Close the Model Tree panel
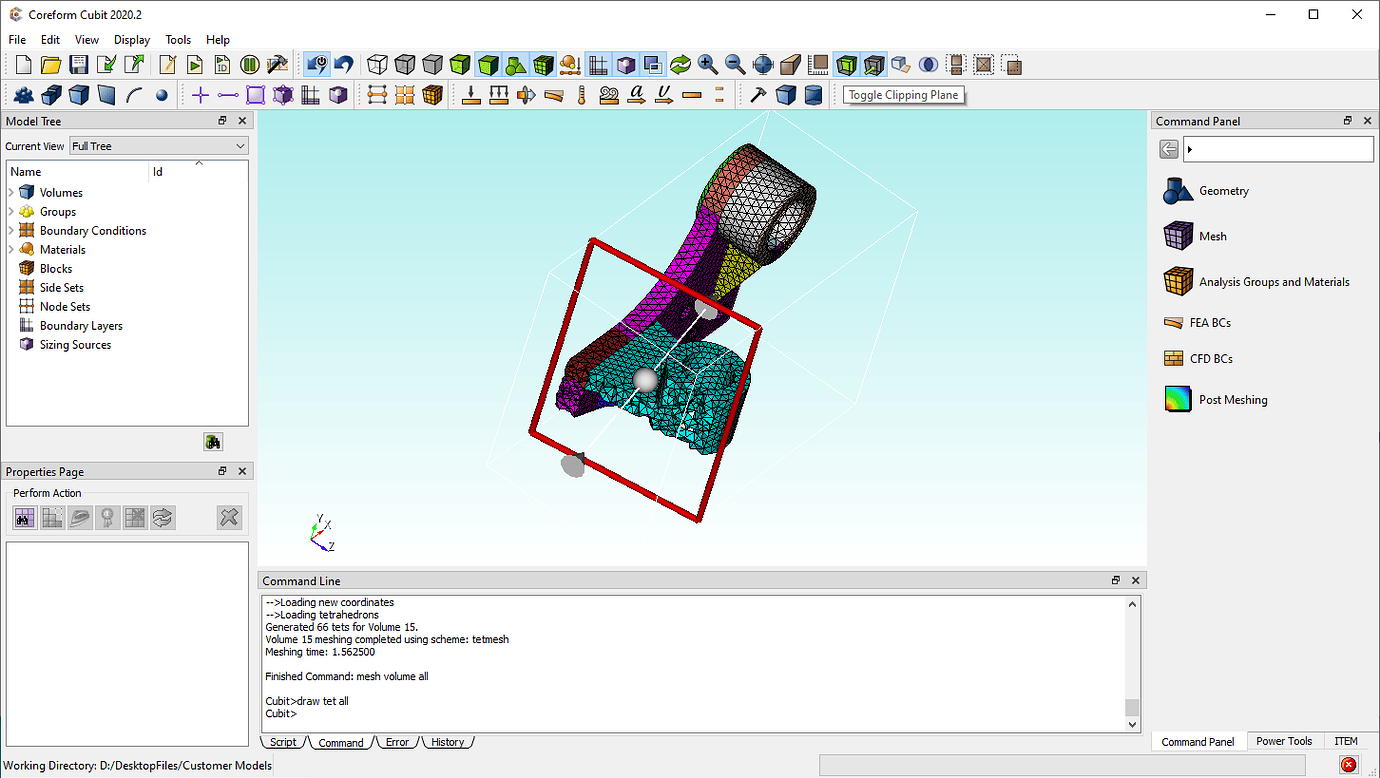 coord(242,121)
